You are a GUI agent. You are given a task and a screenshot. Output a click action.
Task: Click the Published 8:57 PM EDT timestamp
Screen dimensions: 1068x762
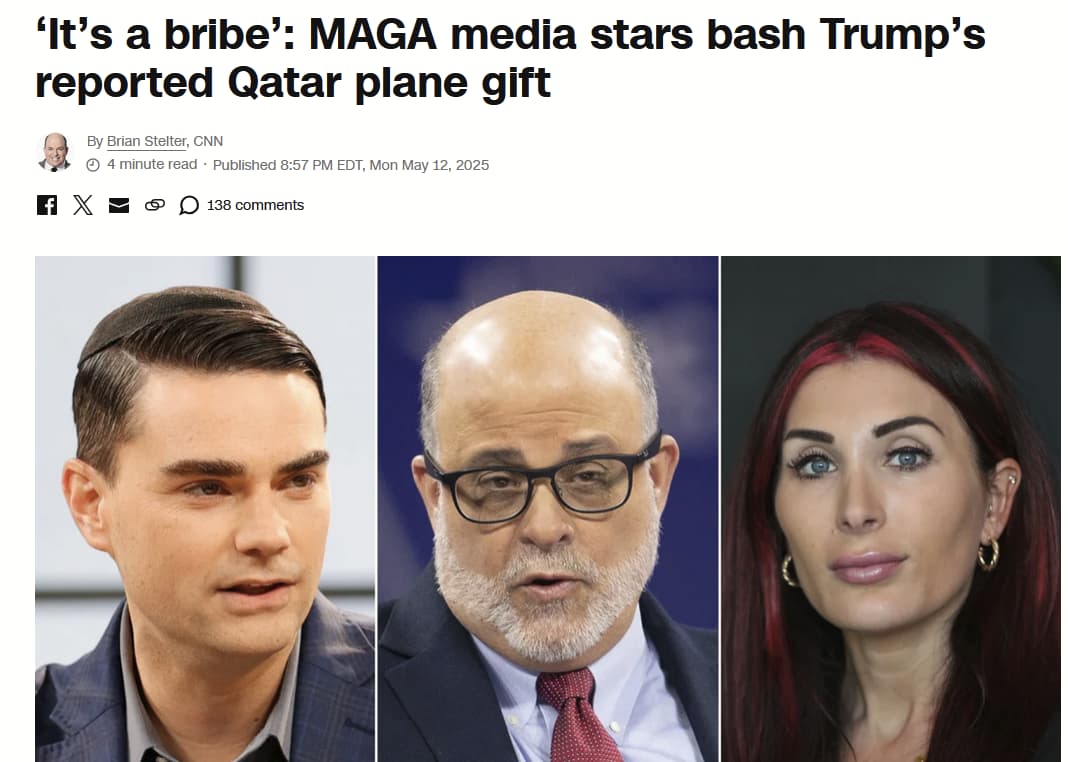pyautogui.click(x=351, y=165)
